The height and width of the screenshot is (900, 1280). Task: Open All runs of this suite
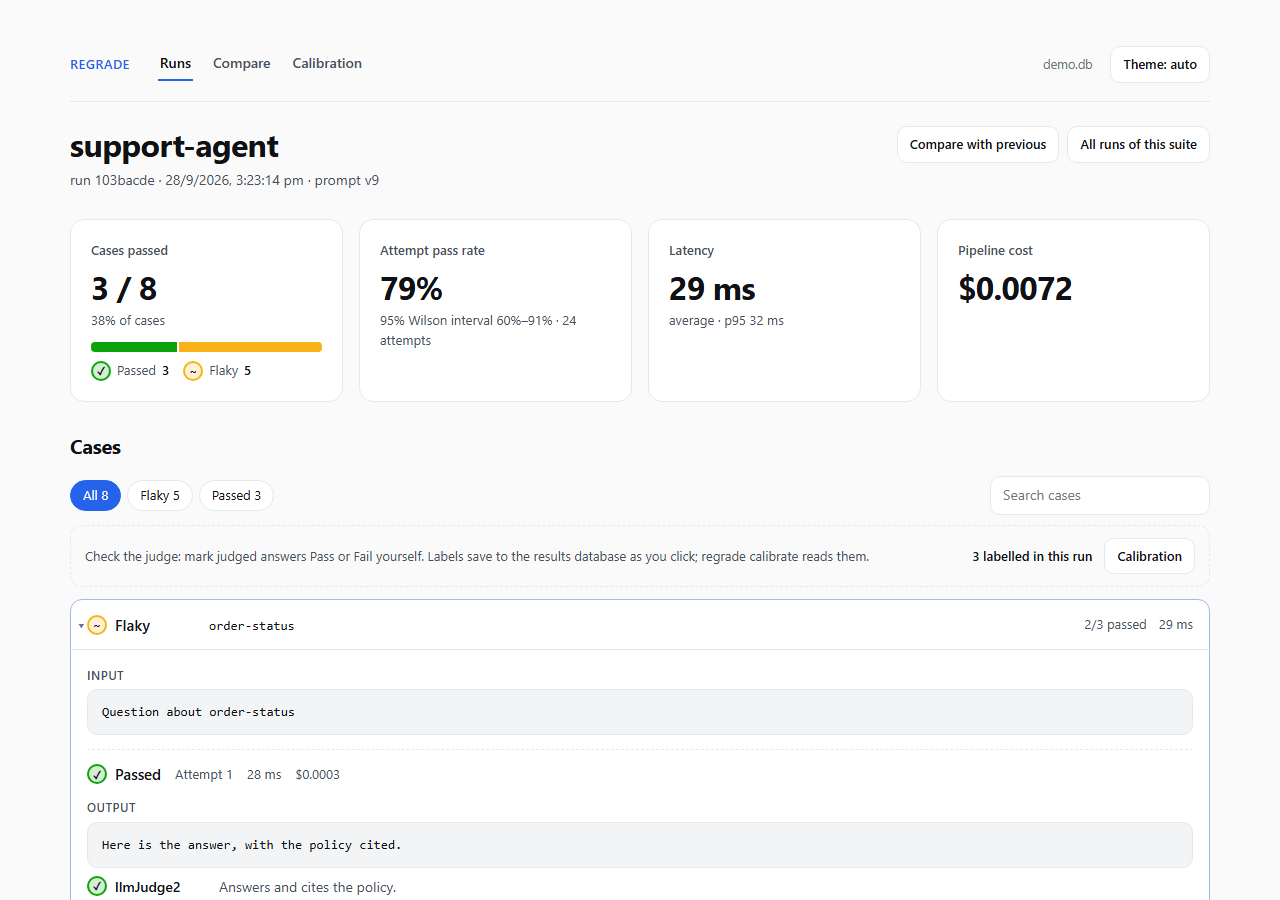pyautogui.click(x=1138, y=144)
